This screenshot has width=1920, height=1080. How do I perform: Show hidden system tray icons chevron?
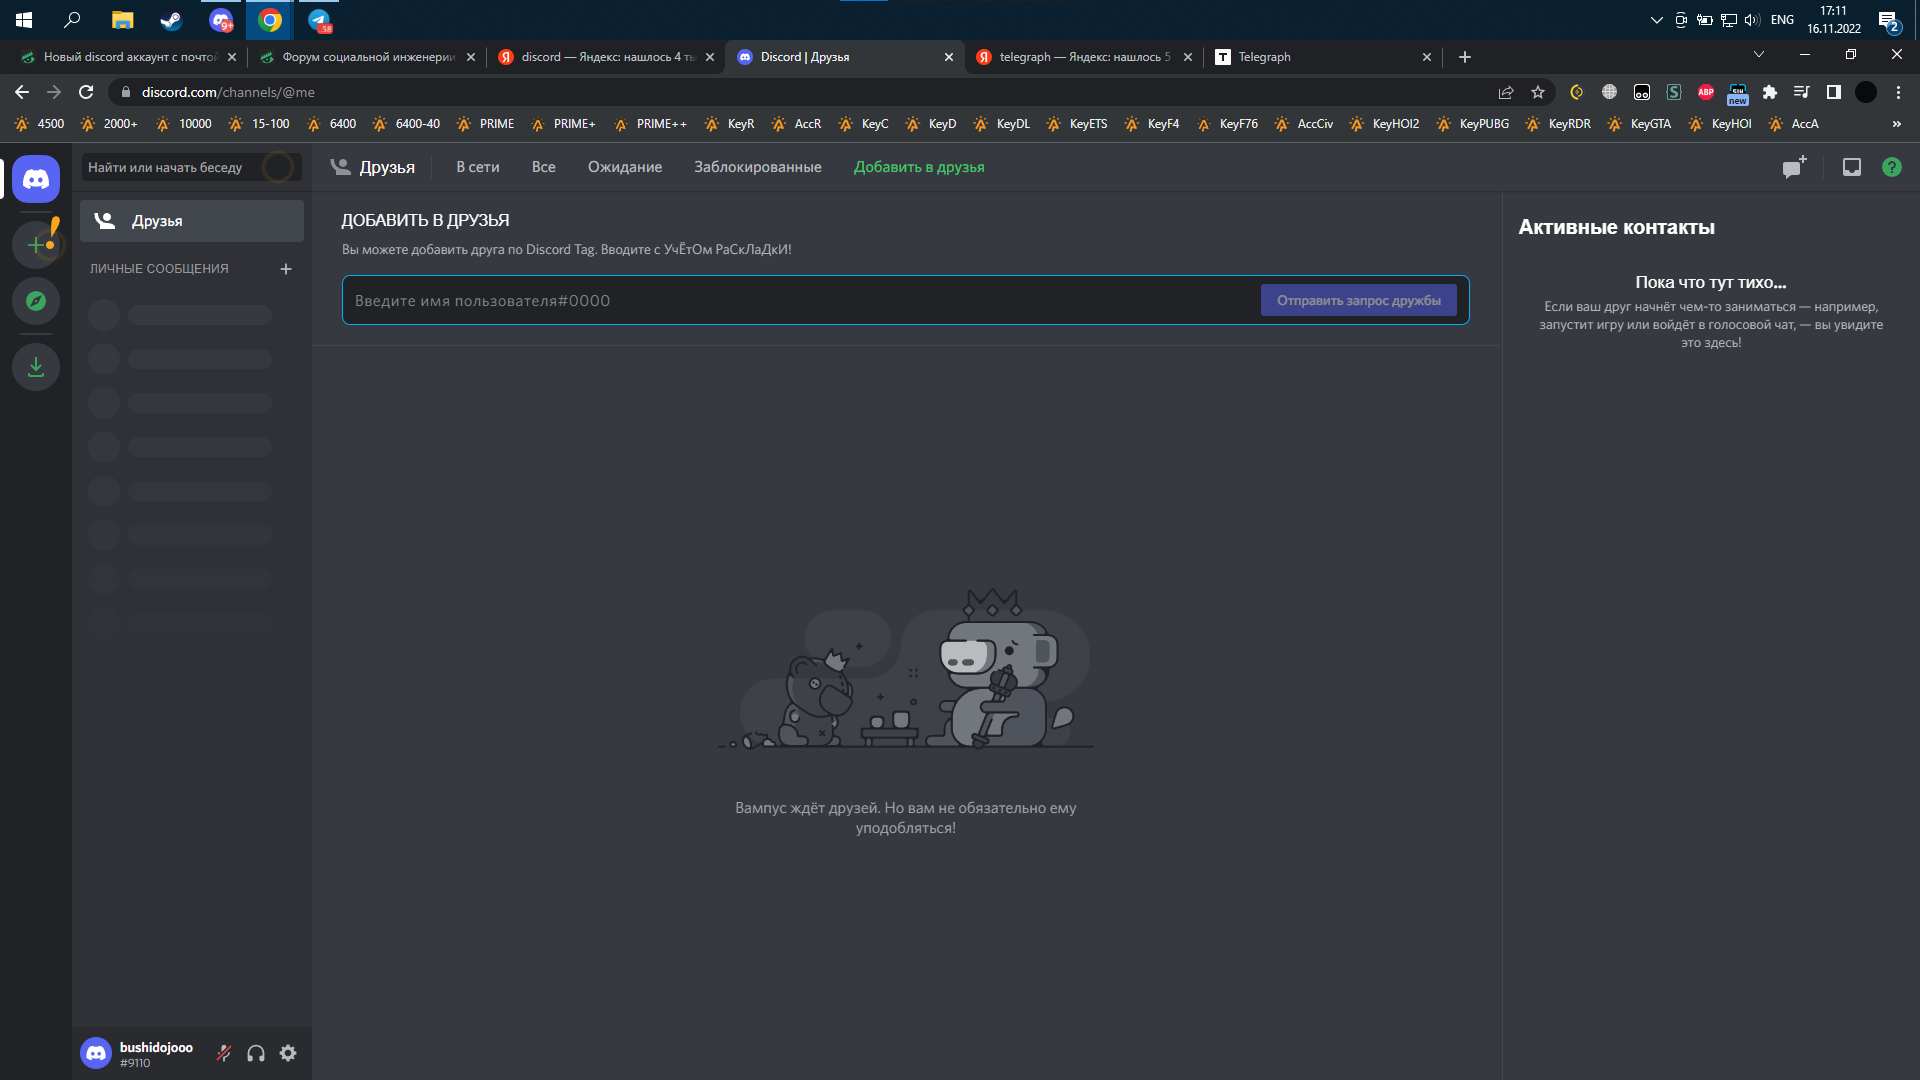click(x=1656, y=20)
